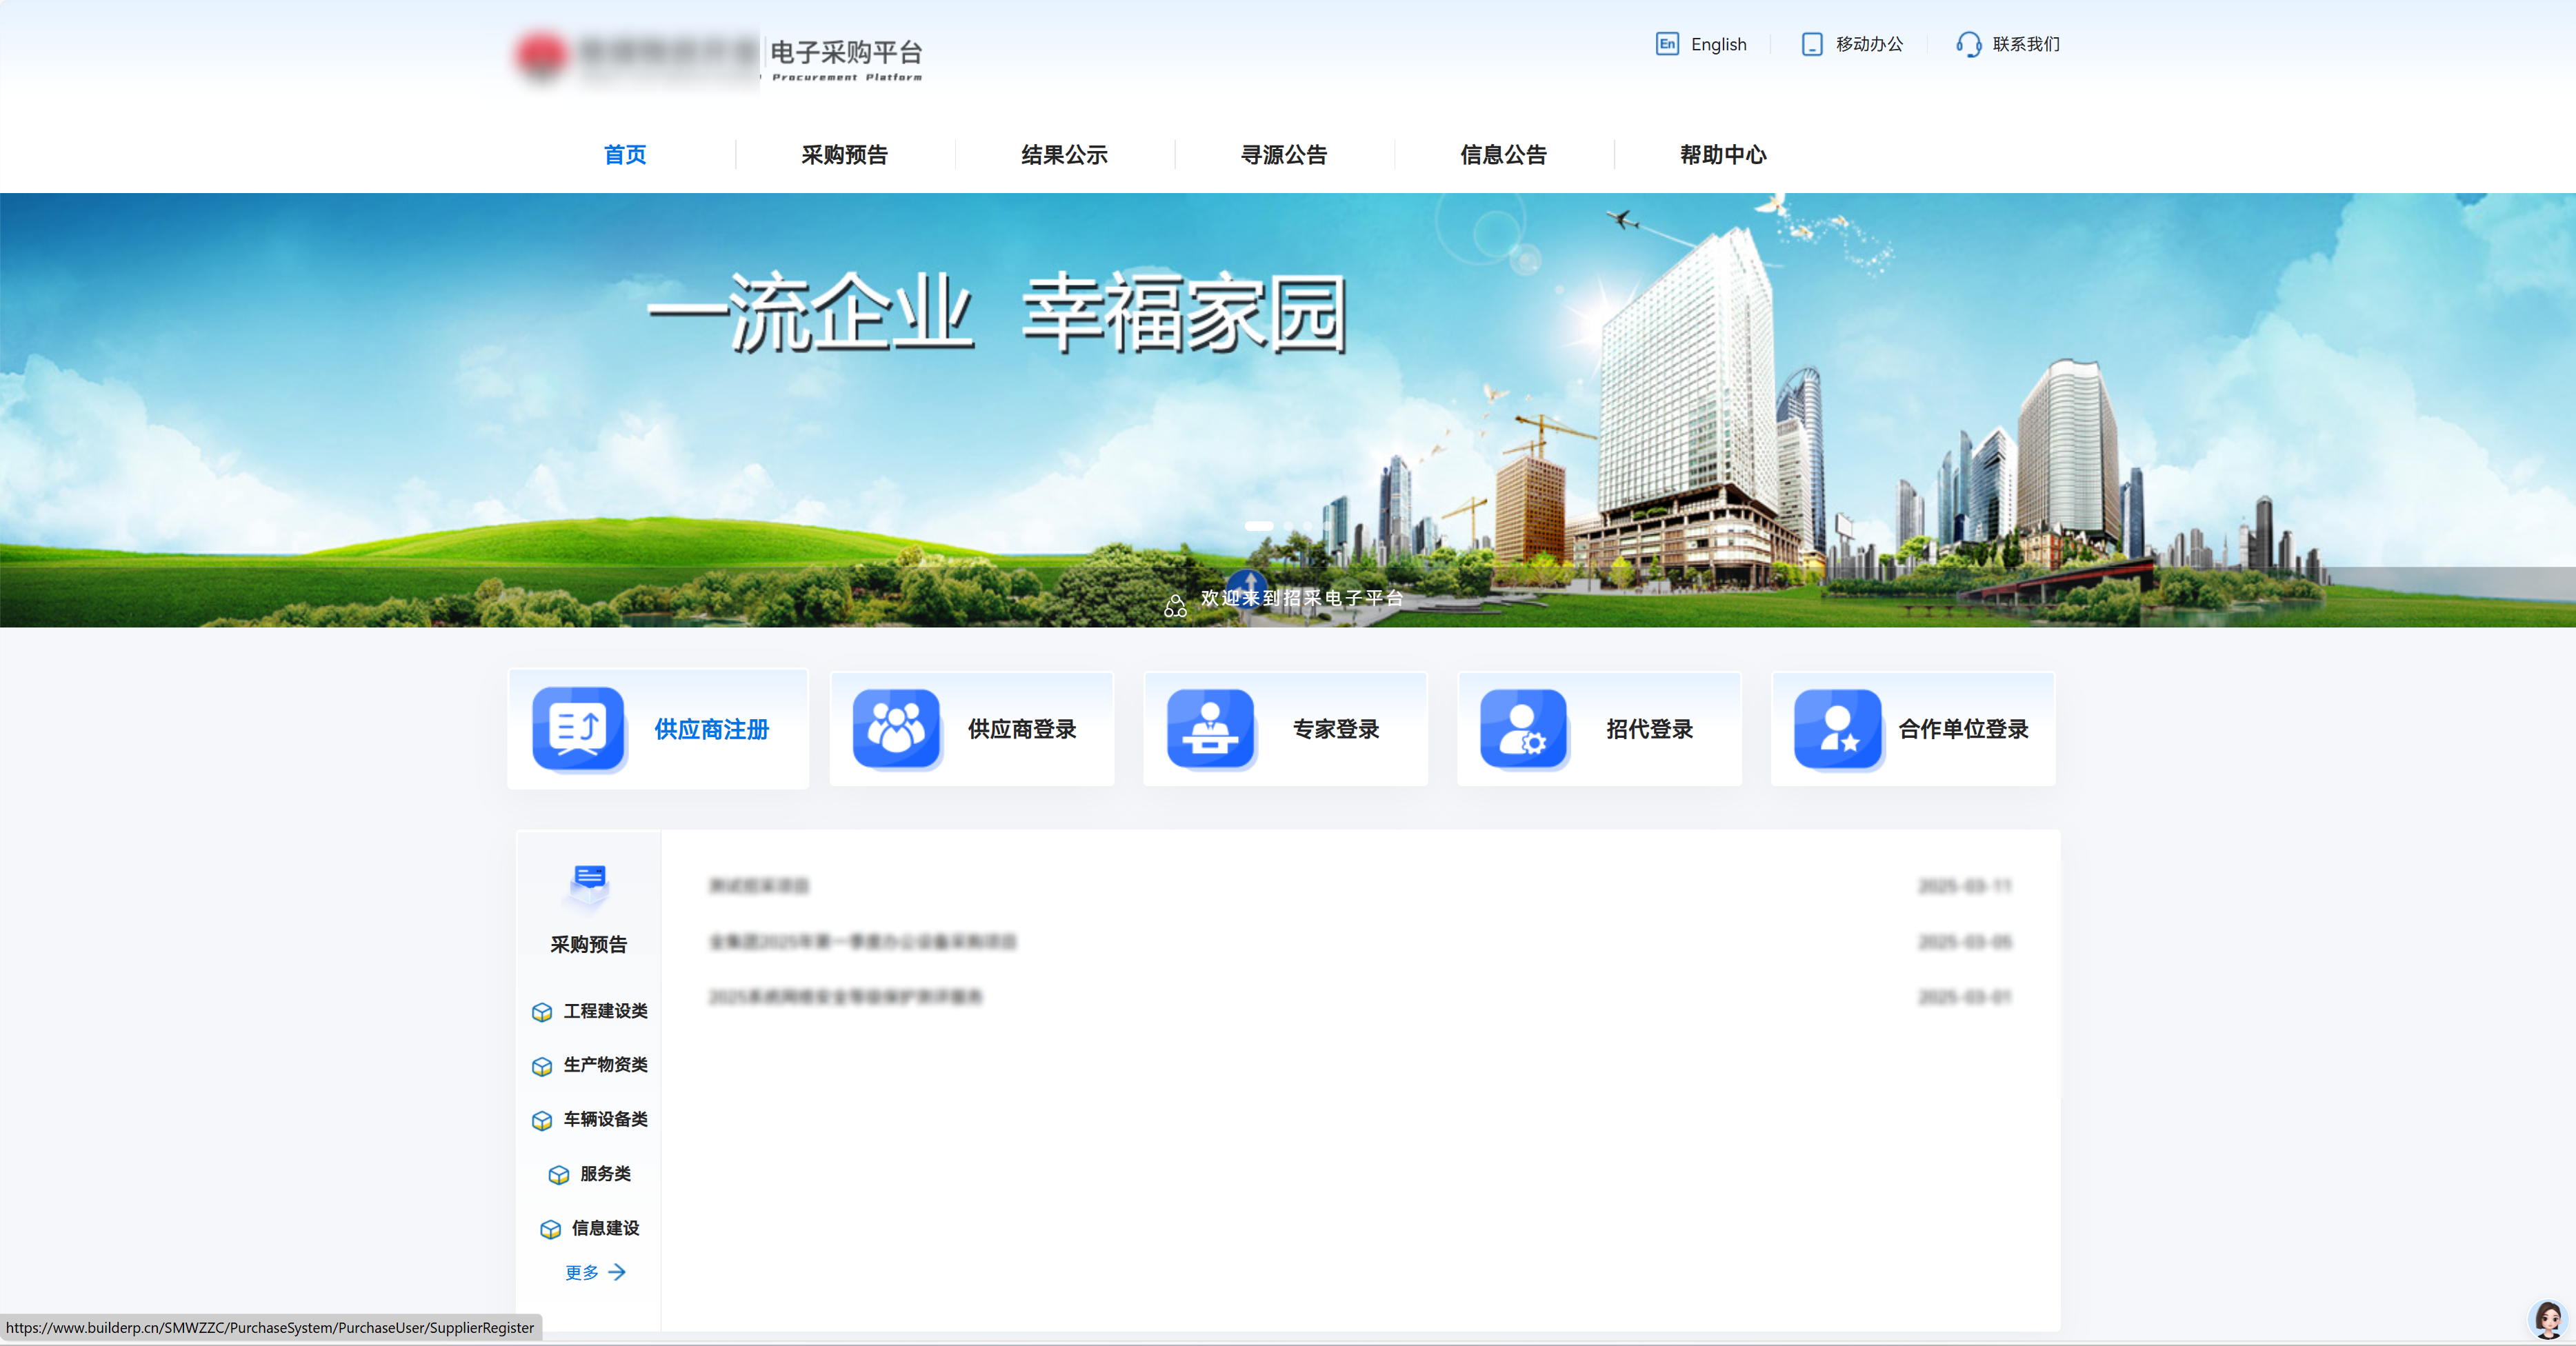2576x1346 pixels.
Task: Select the 服务类 category
Action: click(605, 1174)
